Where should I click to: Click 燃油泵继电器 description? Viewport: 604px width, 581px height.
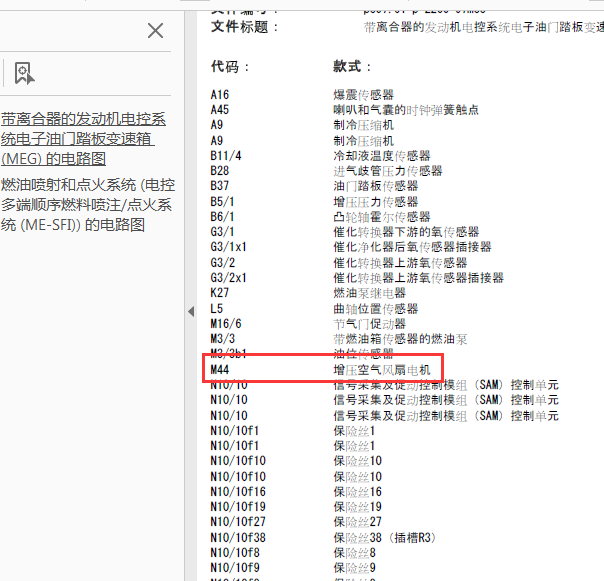369,292
